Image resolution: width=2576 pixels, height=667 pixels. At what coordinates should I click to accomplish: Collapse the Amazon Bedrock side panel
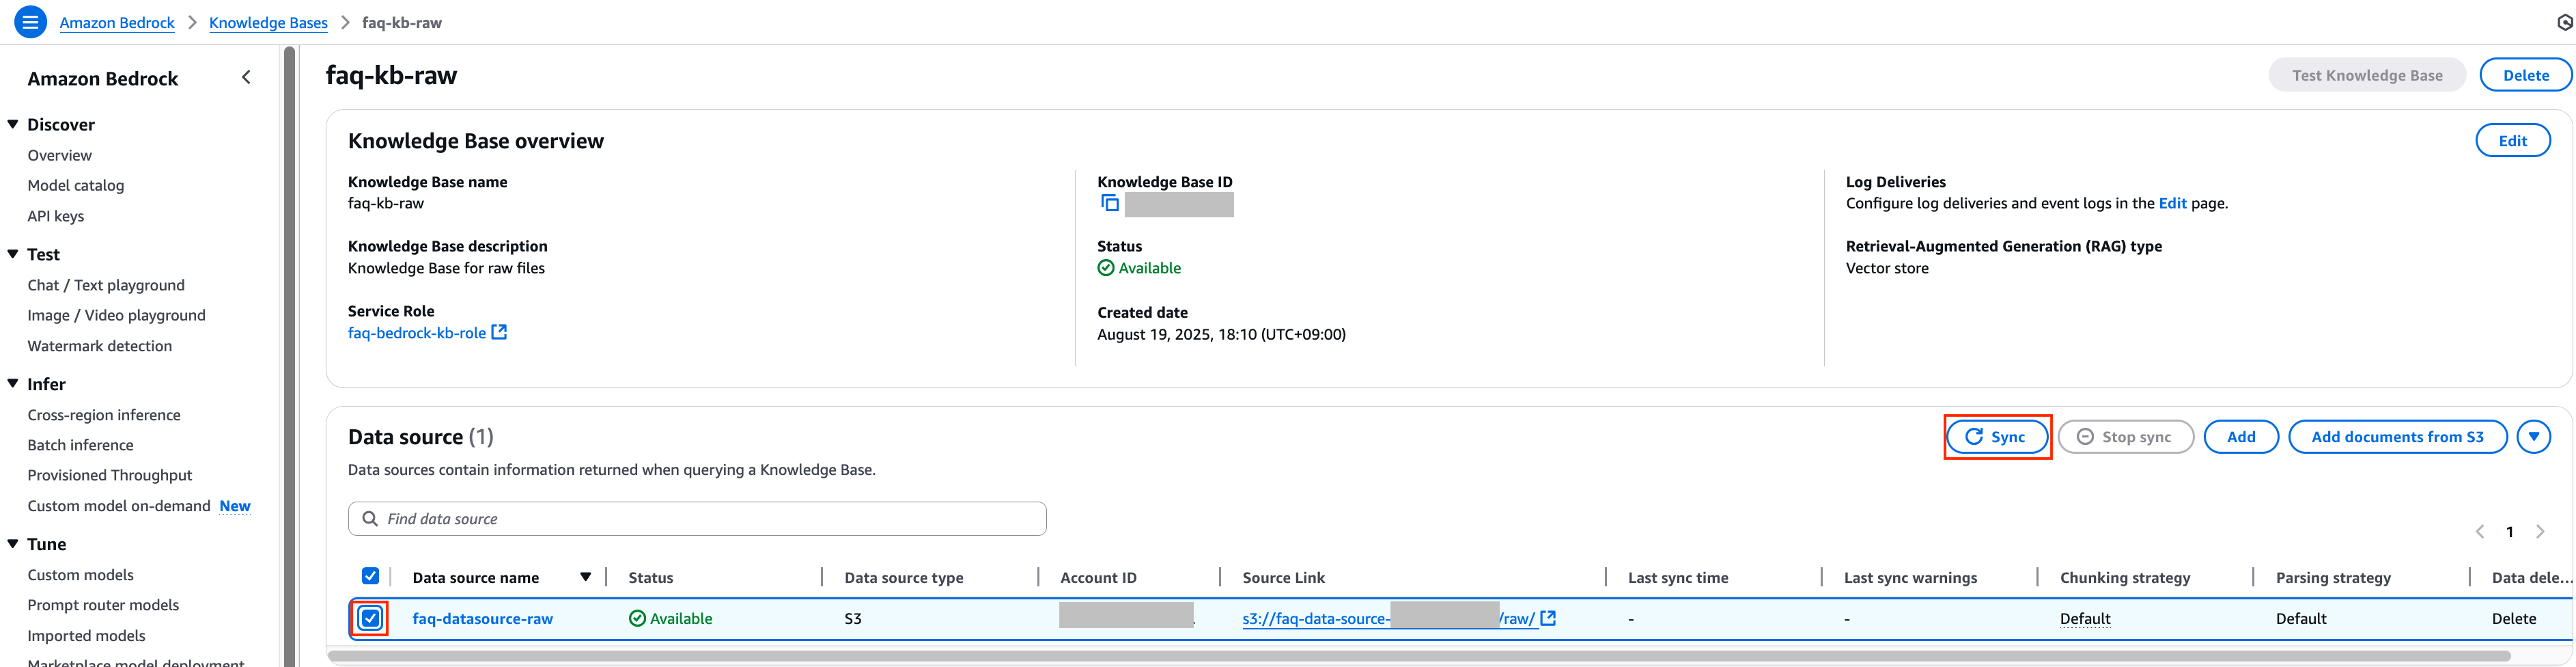coord(246,78)
